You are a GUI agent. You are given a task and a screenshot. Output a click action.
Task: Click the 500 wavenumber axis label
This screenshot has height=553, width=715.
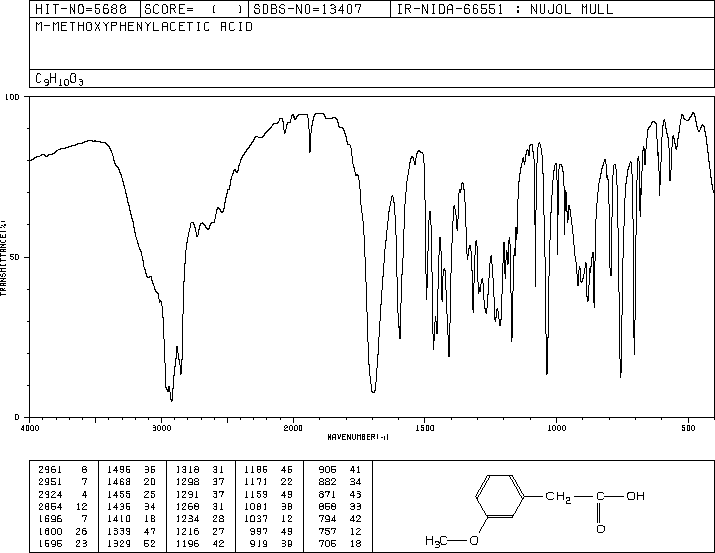pos(688,428)
